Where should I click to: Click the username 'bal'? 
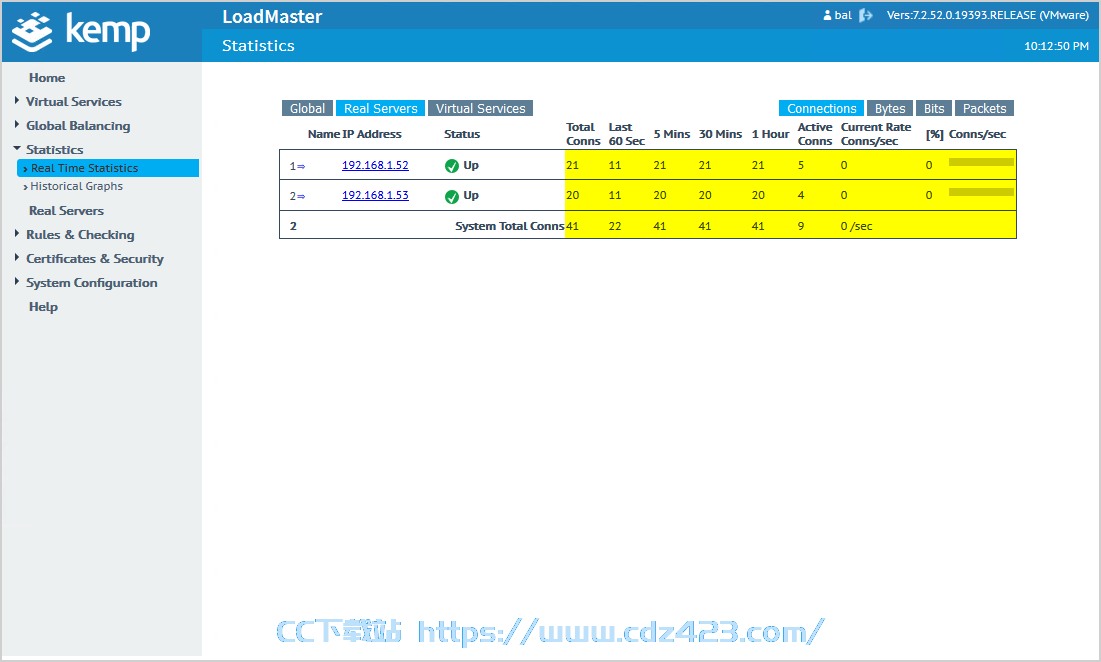843,15
